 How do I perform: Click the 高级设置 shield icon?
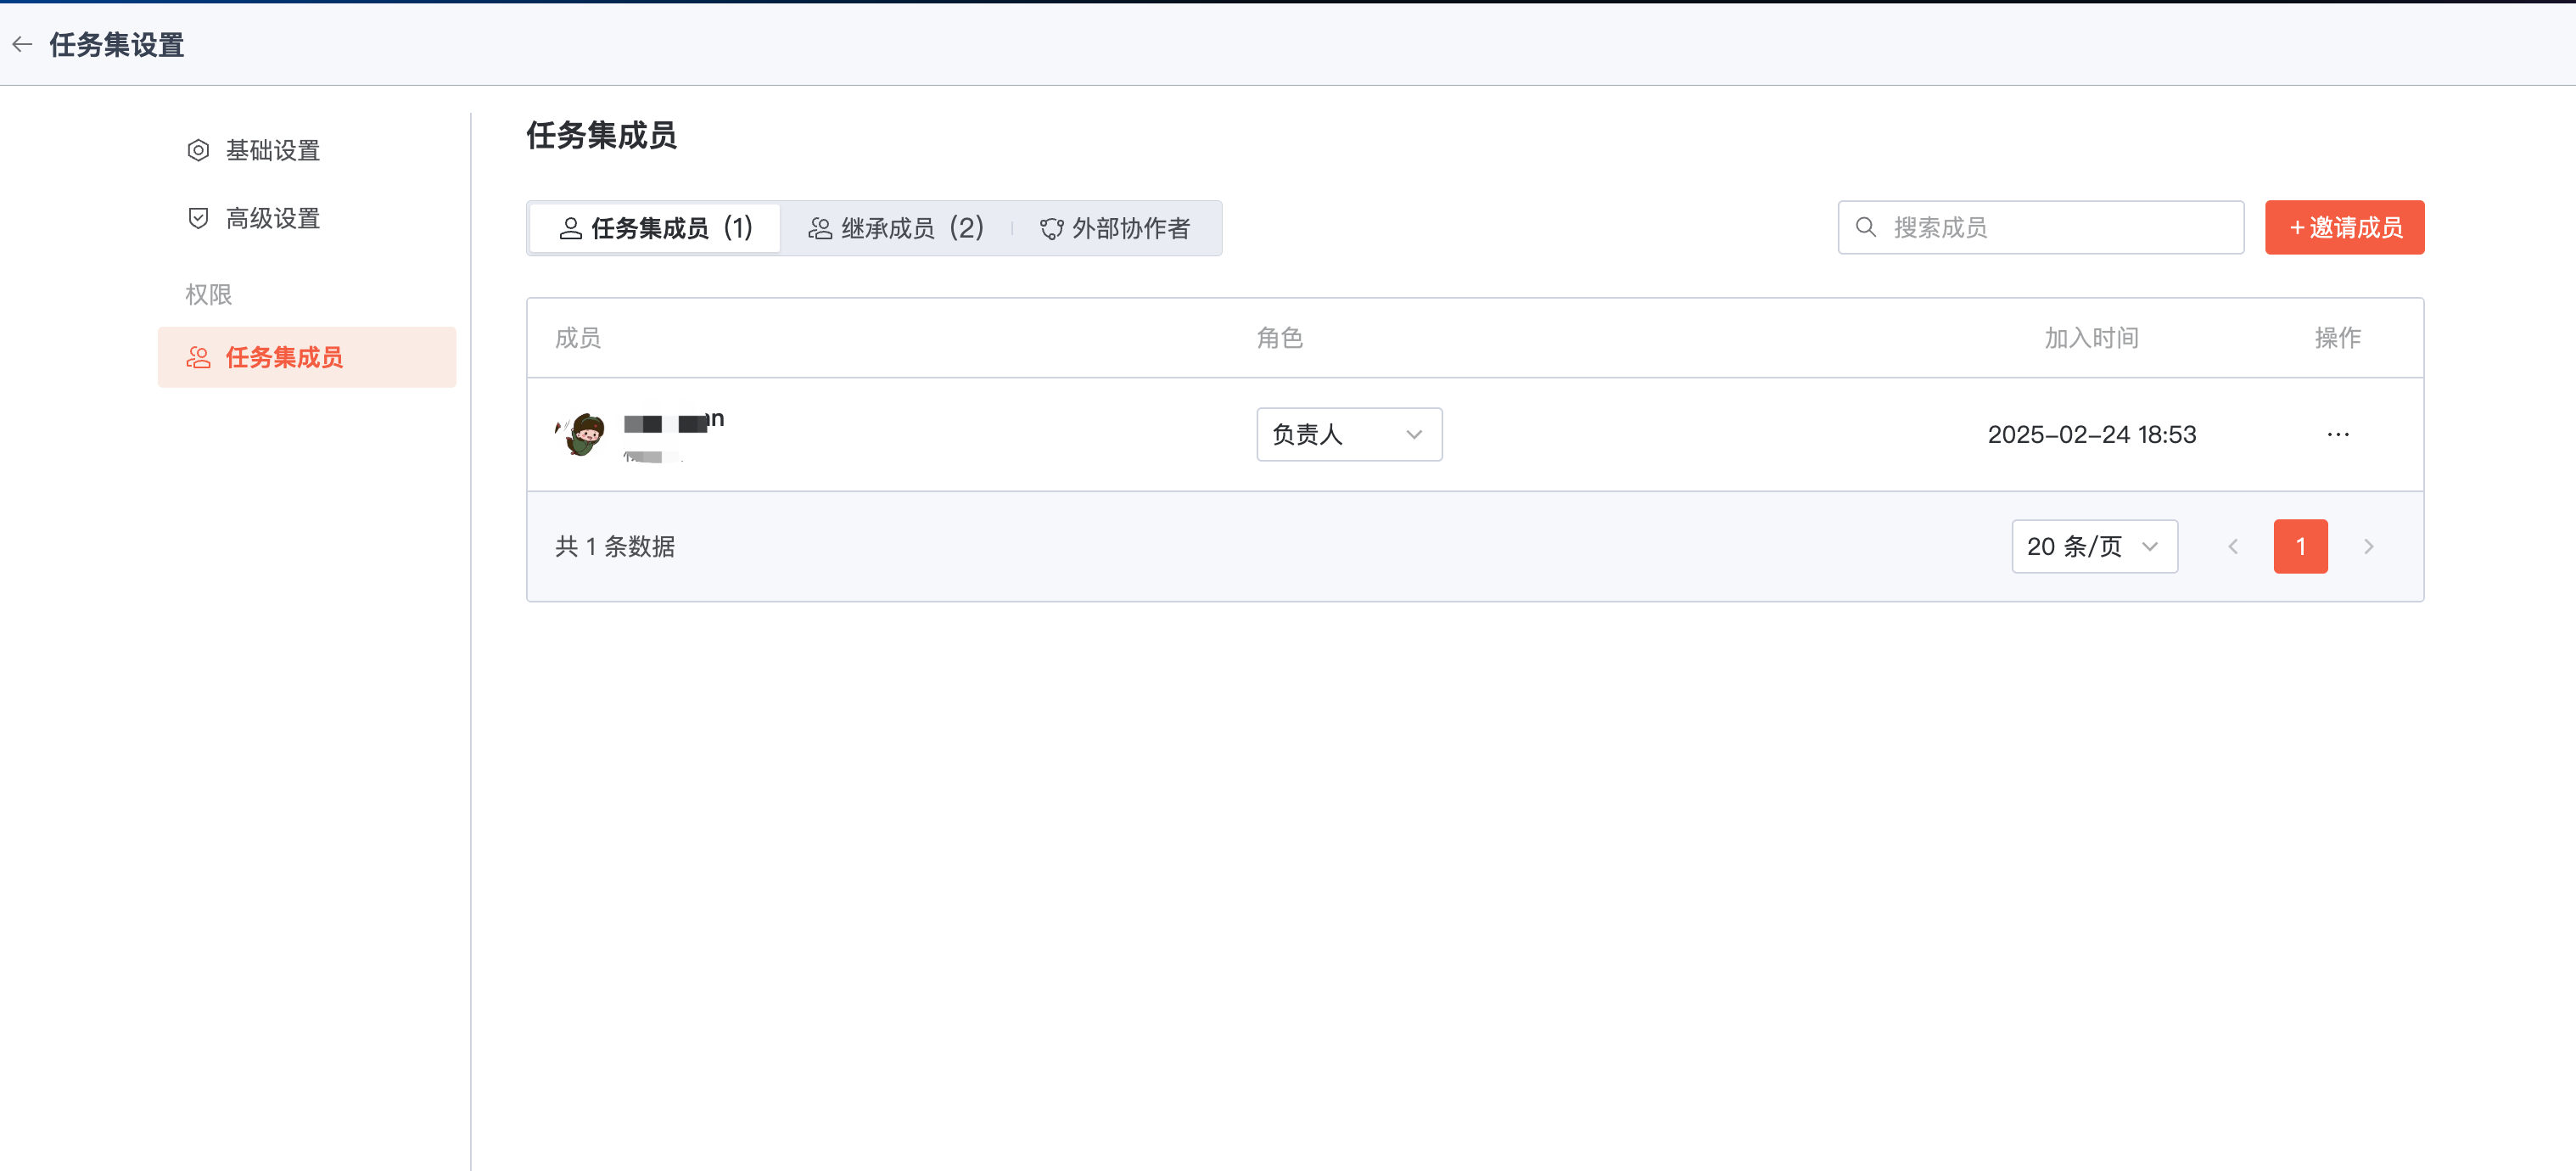point(198,218)
